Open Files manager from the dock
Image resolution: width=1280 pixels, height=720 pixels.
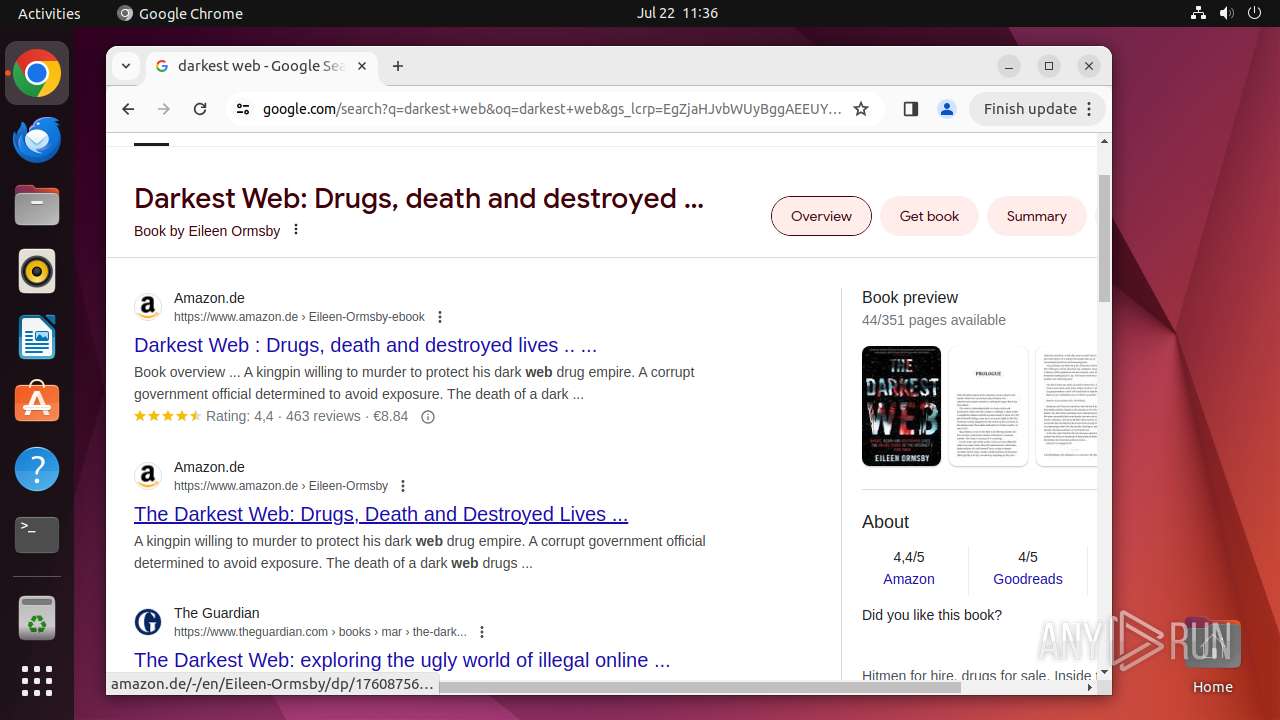tap(37, 206)
